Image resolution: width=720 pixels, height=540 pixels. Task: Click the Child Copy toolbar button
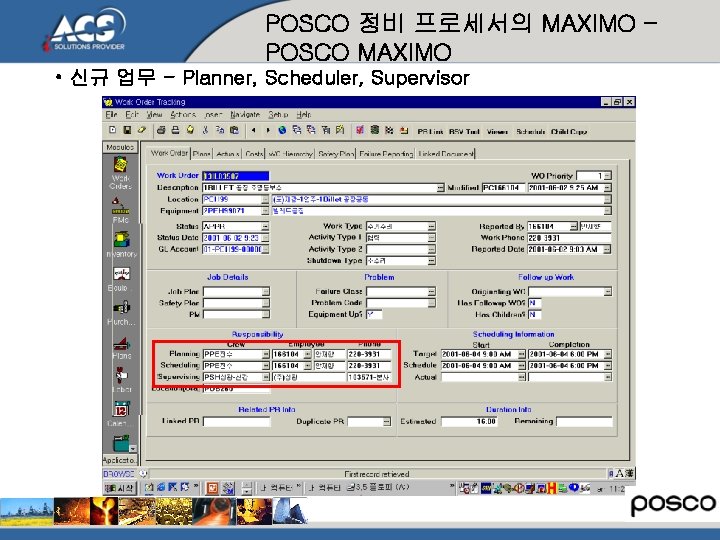(569, 132)
